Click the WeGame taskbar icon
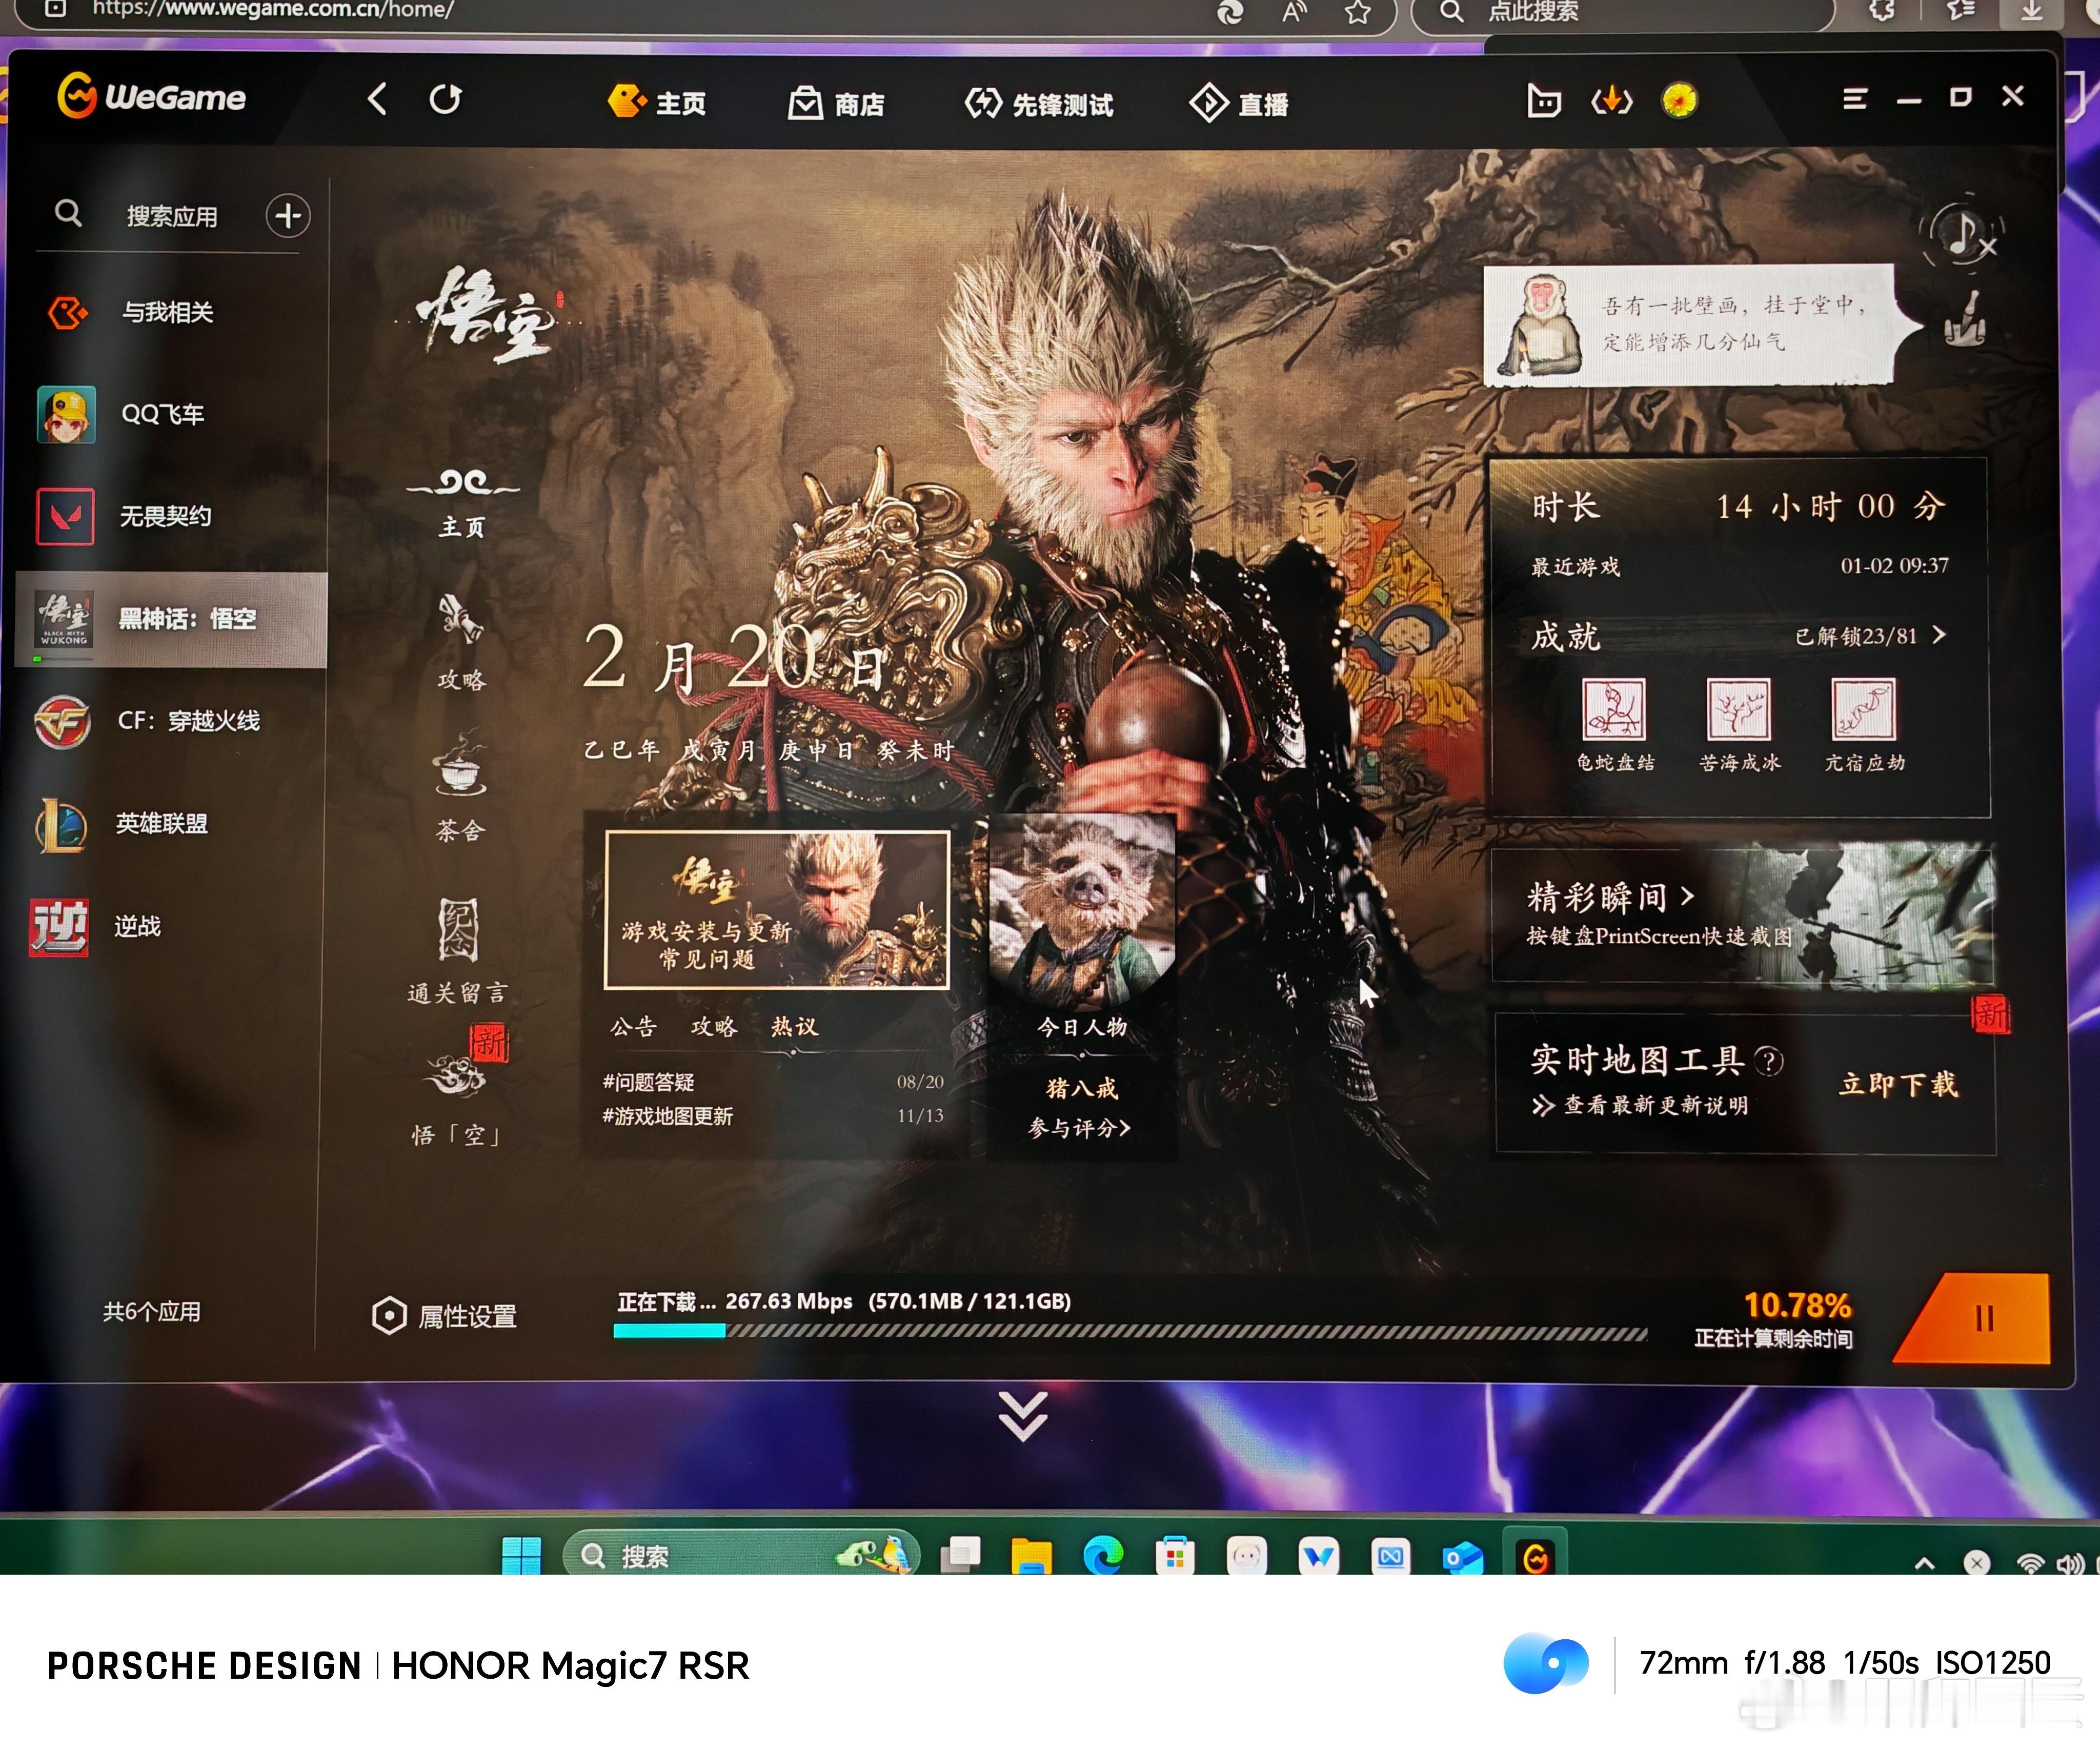The height and width of the screenshot is (1751, 2100). (1536, 1556)
